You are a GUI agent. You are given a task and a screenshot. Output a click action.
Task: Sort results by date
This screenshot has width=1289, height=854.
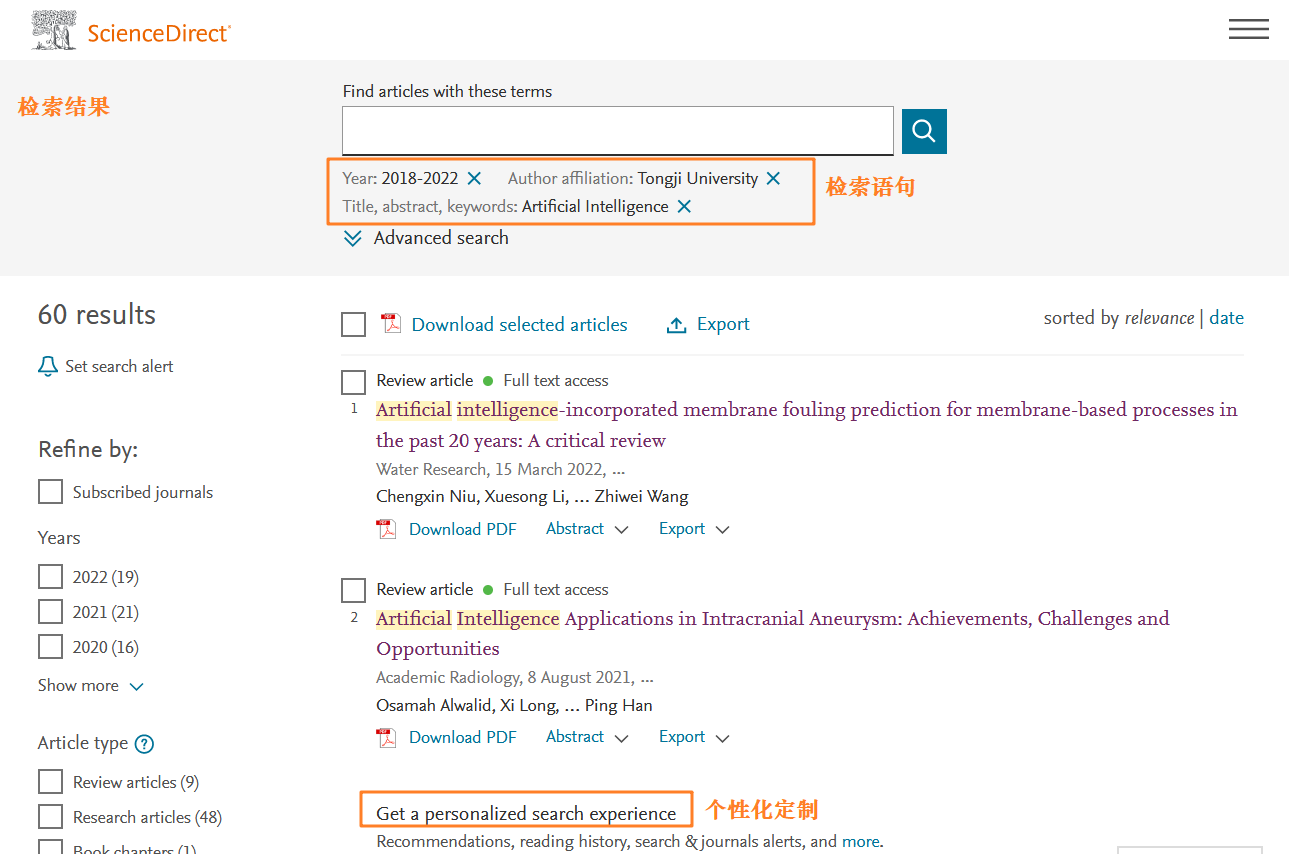pos(1226,318)
